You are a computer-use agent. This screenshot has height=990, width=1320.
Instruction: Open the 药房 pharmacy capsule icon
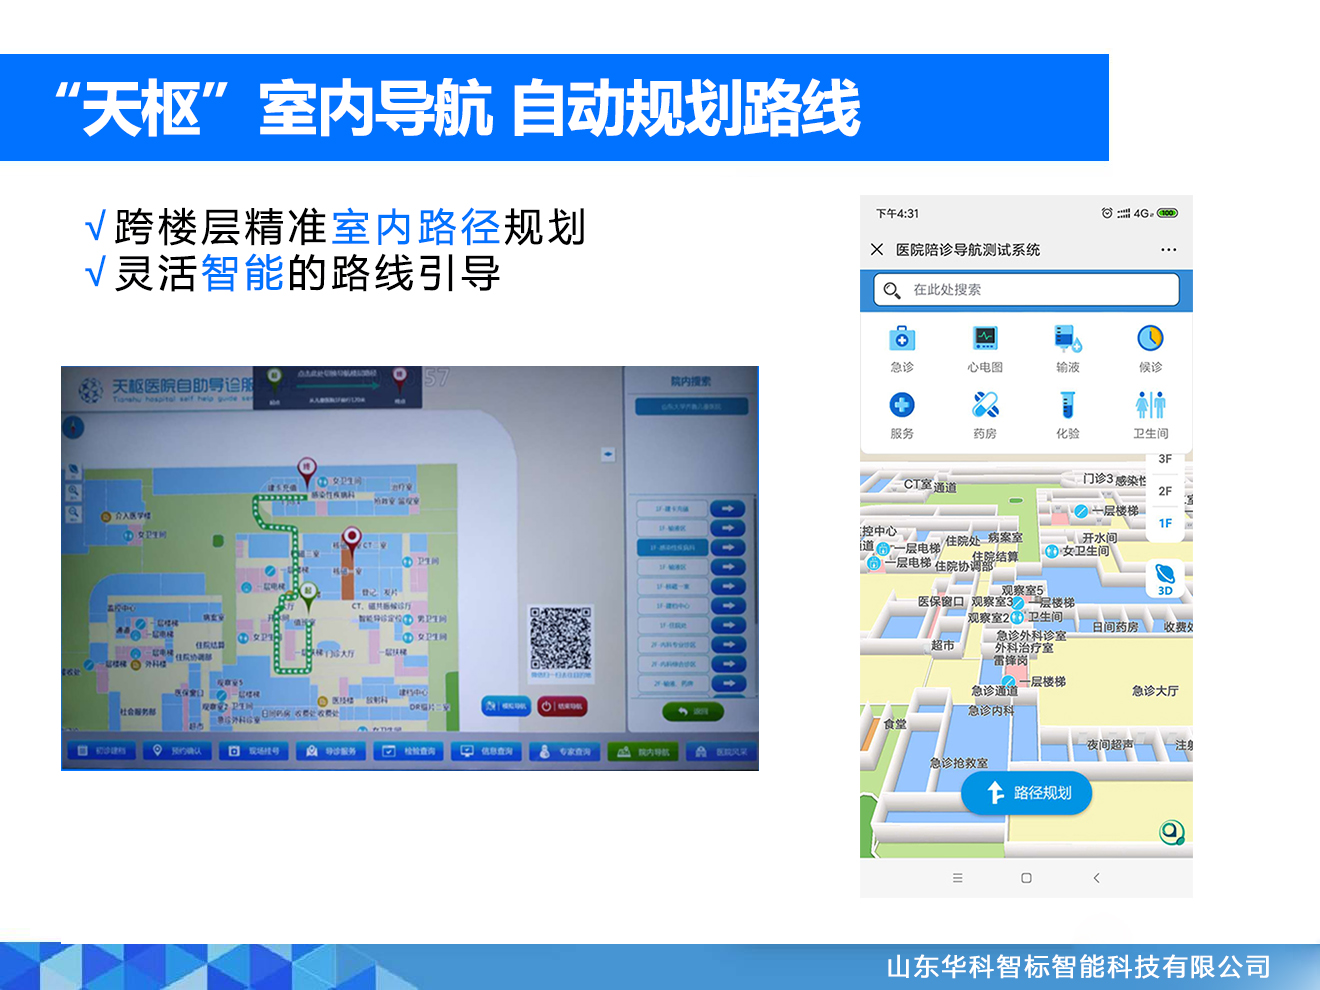tap(983, 405)
